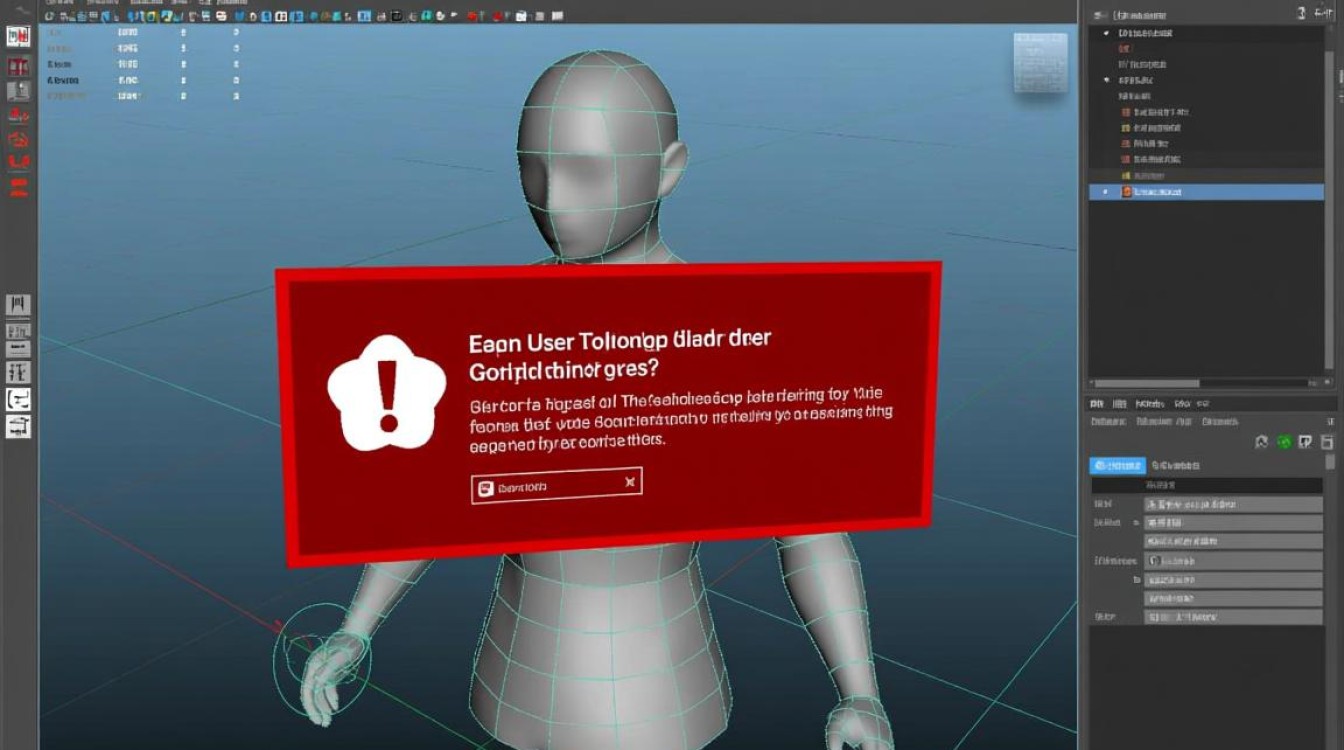This screenshot has height=750, width=1344.
Task: Click the first value field below the dark header
Action: tap(1233, 504)
